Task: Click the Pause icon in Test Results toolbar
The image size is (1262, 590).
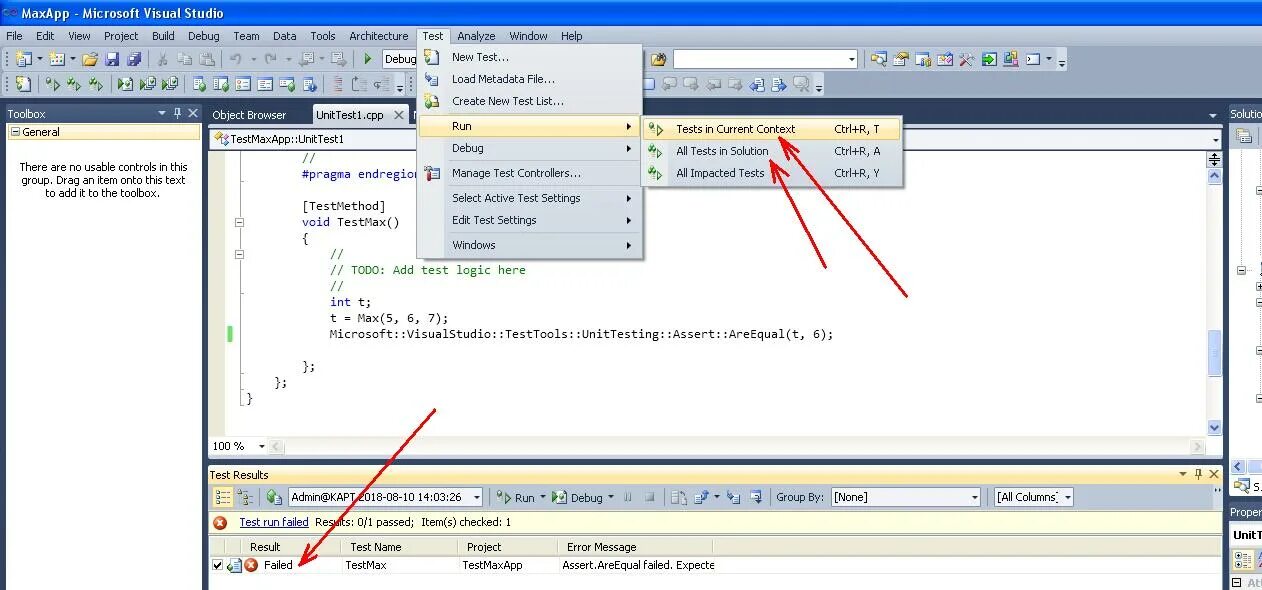Action: [x=628, y=497]
